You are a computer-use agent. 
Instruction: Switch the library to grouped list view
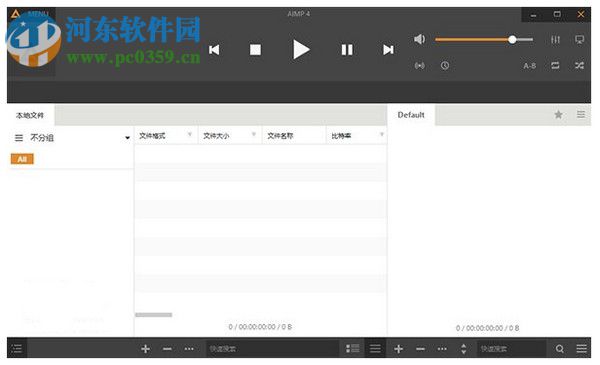[352, 349]
